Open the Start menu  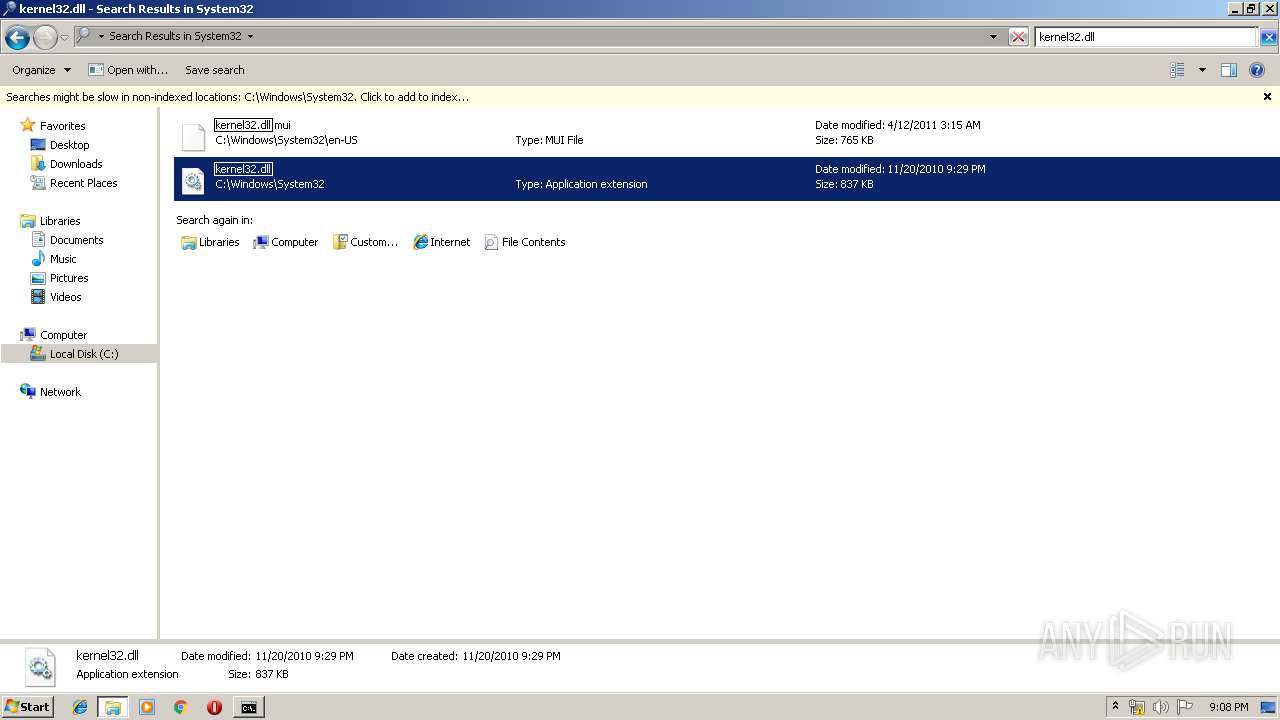[x=27, y=707]
